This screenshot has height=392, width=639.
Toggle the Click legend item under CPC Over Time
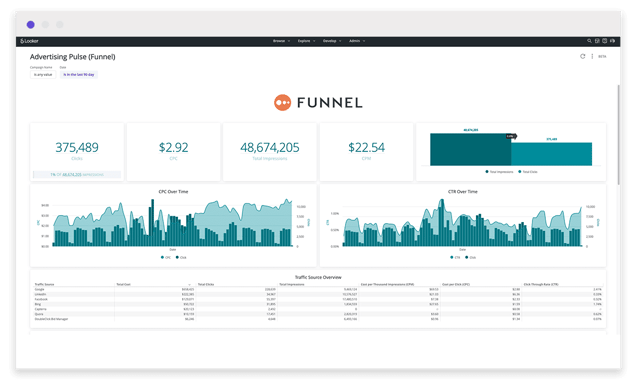[181, 258]
